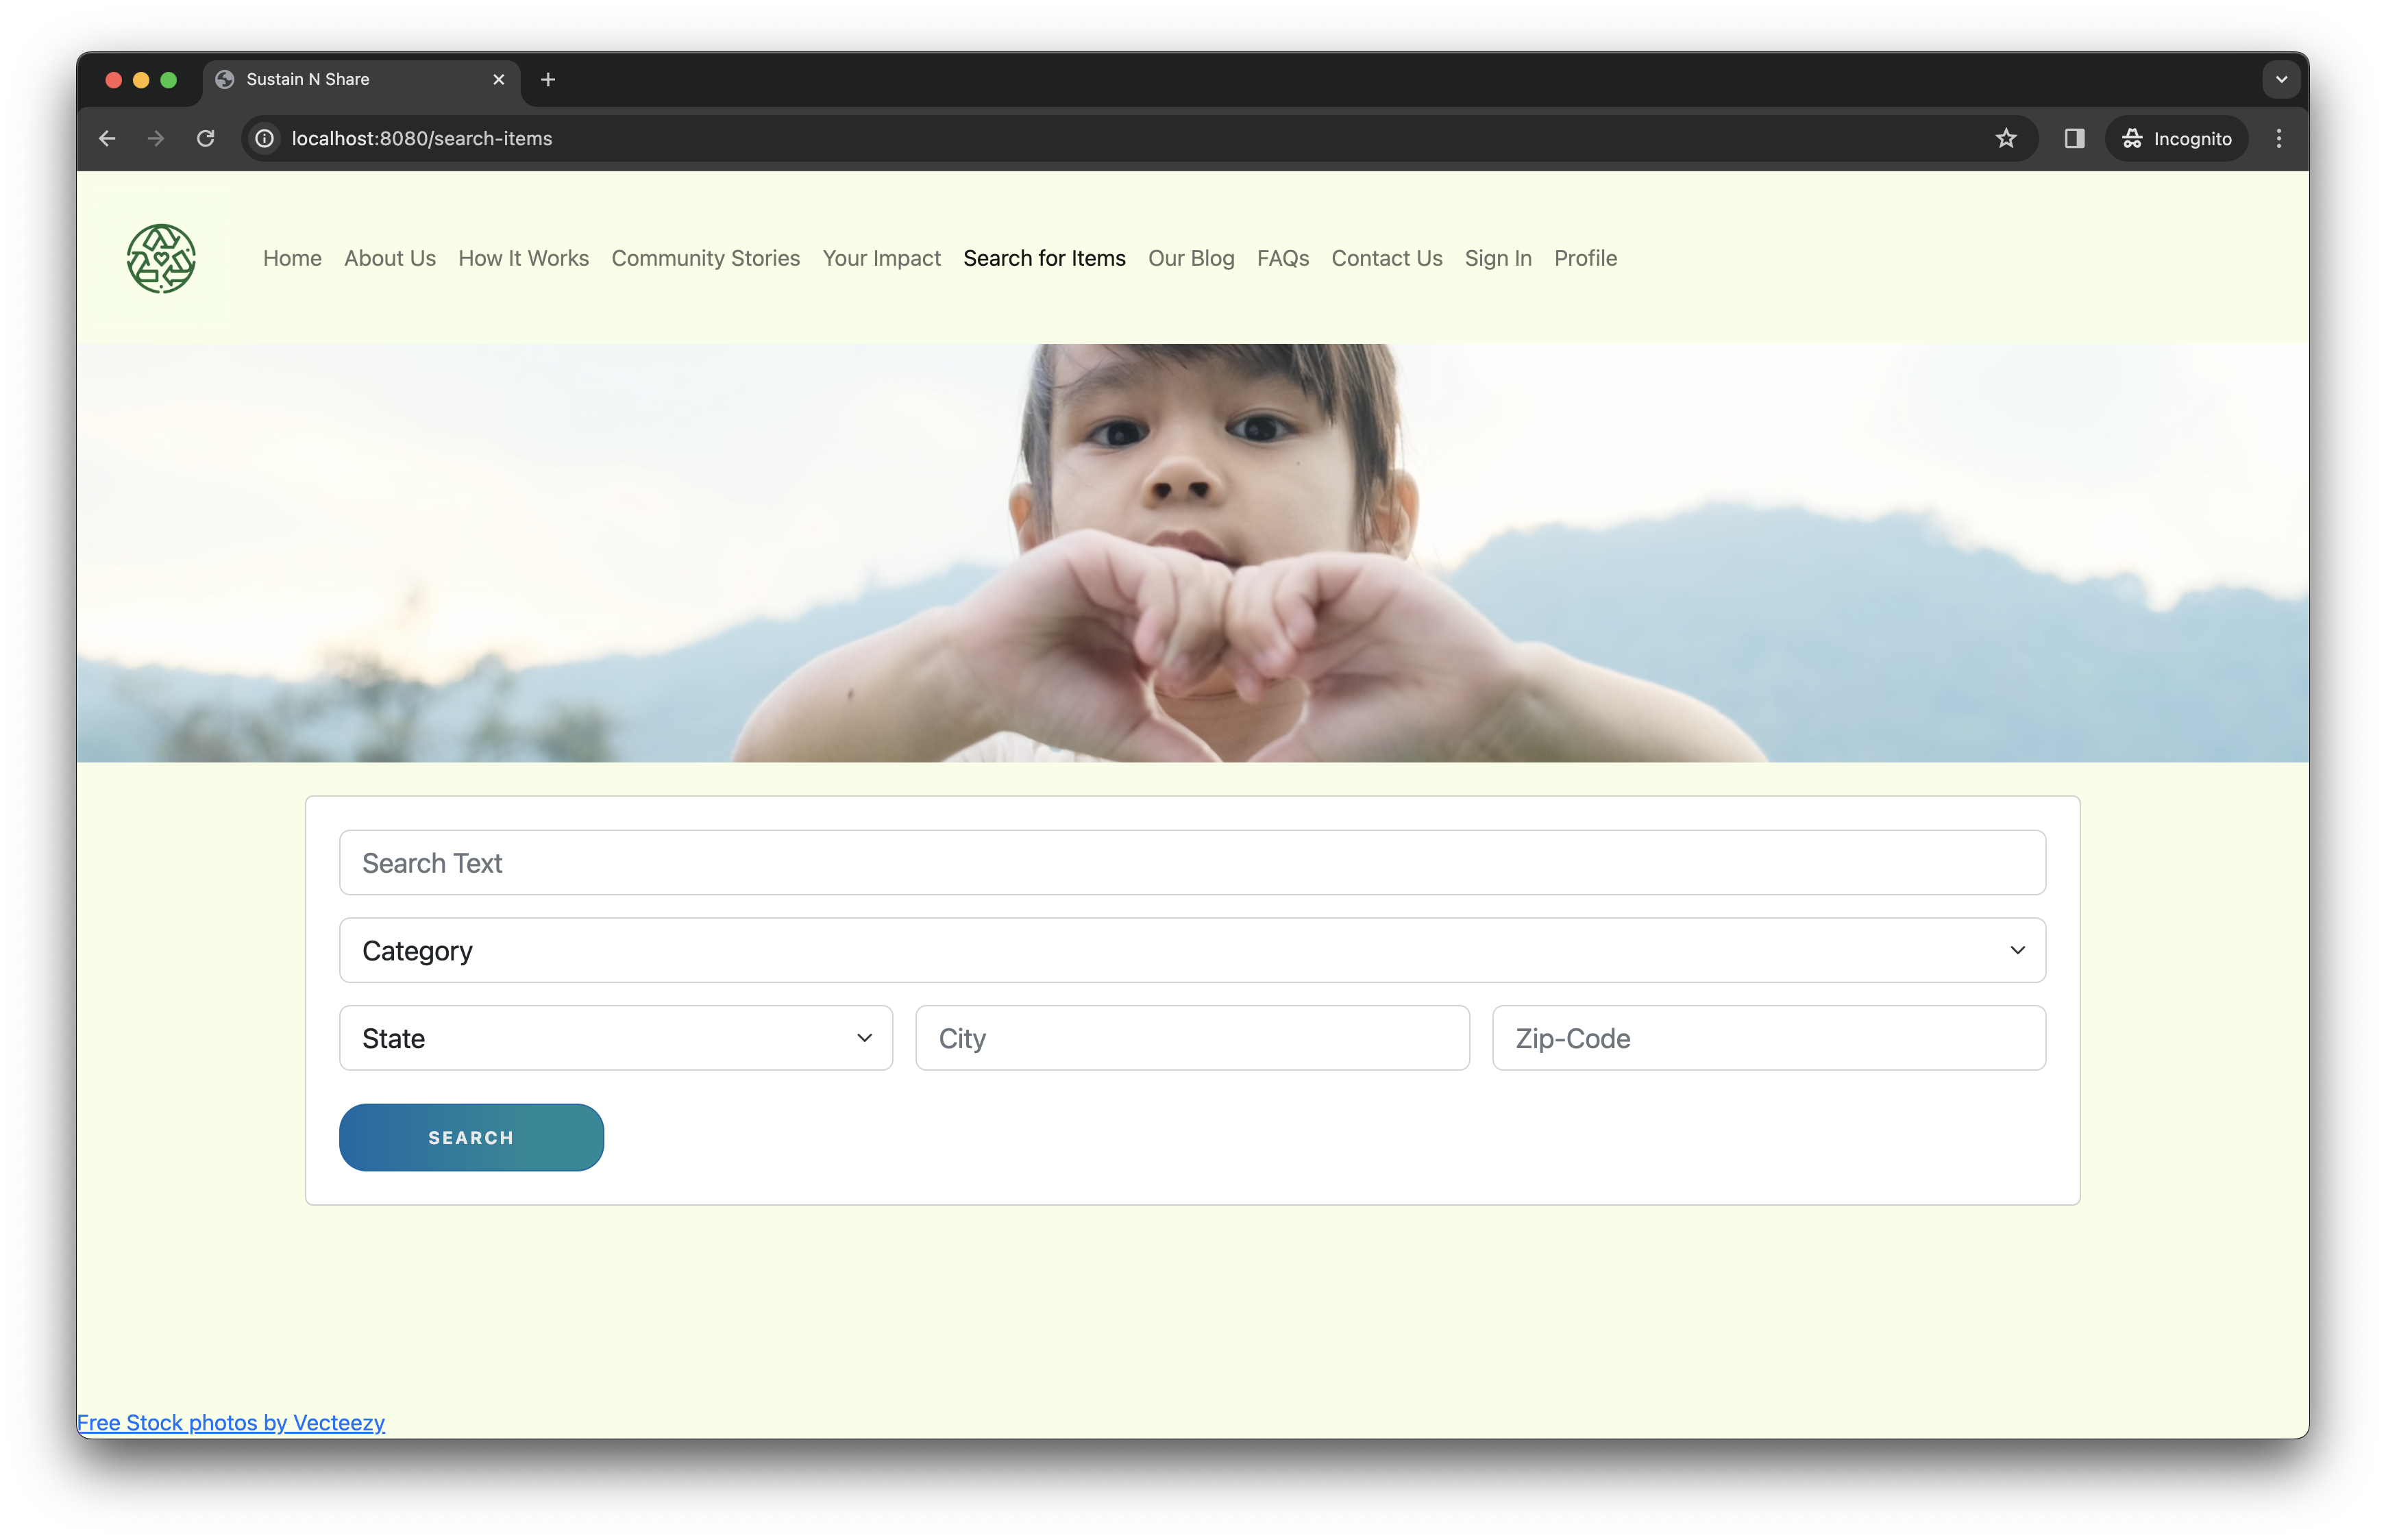This screenshot has height=1540, width=2386.
Task: Follow Free Stock photos by Vecteezy link
Action: click(x=231, y=1422)
